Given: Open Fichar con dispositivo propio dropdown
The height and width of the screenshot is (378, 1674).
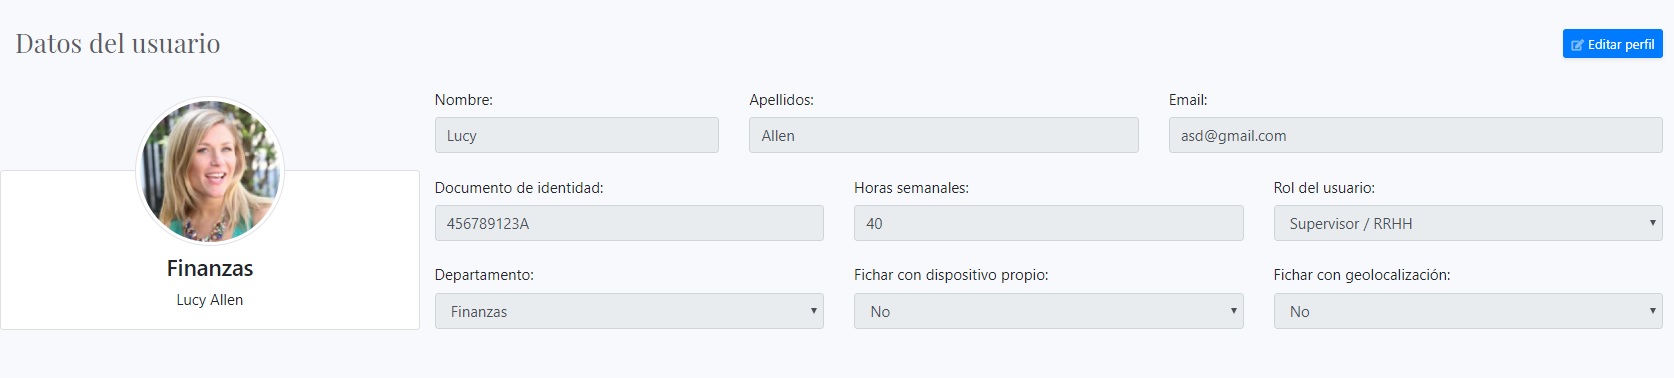Looking at the screenshot, I should point(1048,311).
